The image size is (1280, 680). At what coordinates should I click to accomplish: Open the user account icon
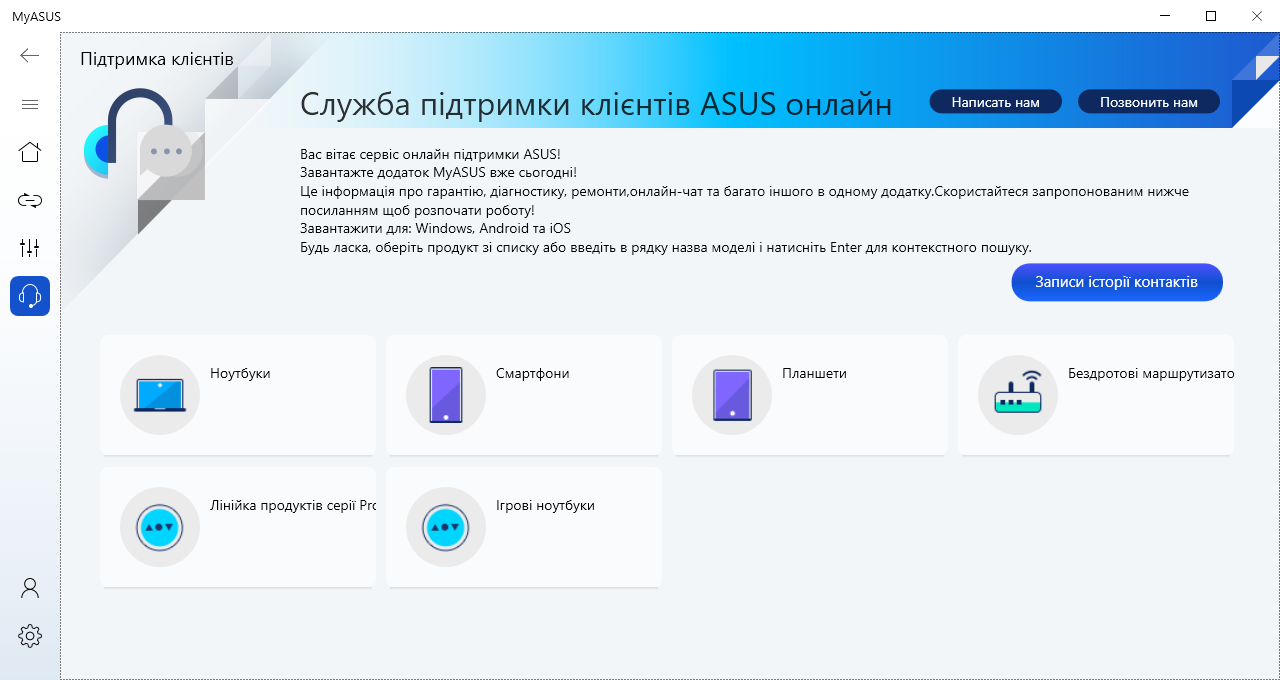point(30,588)
